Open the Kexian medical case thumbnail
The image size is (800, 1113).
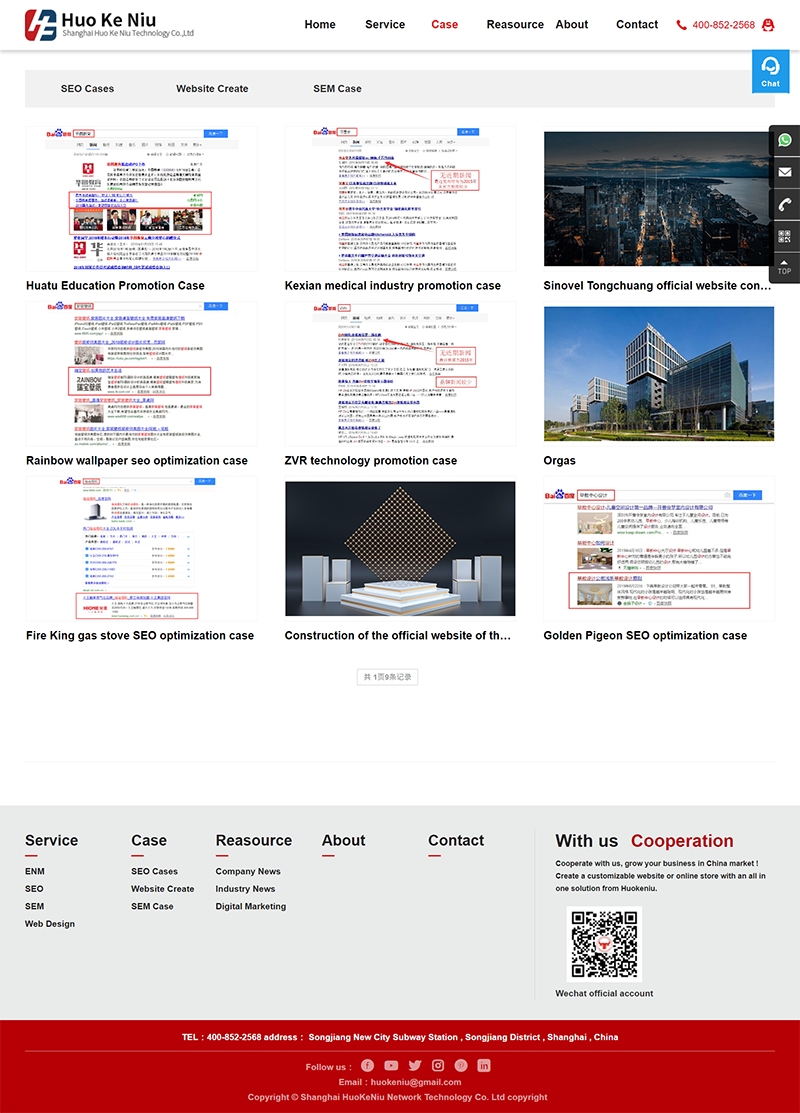click(x=400, y=199)
